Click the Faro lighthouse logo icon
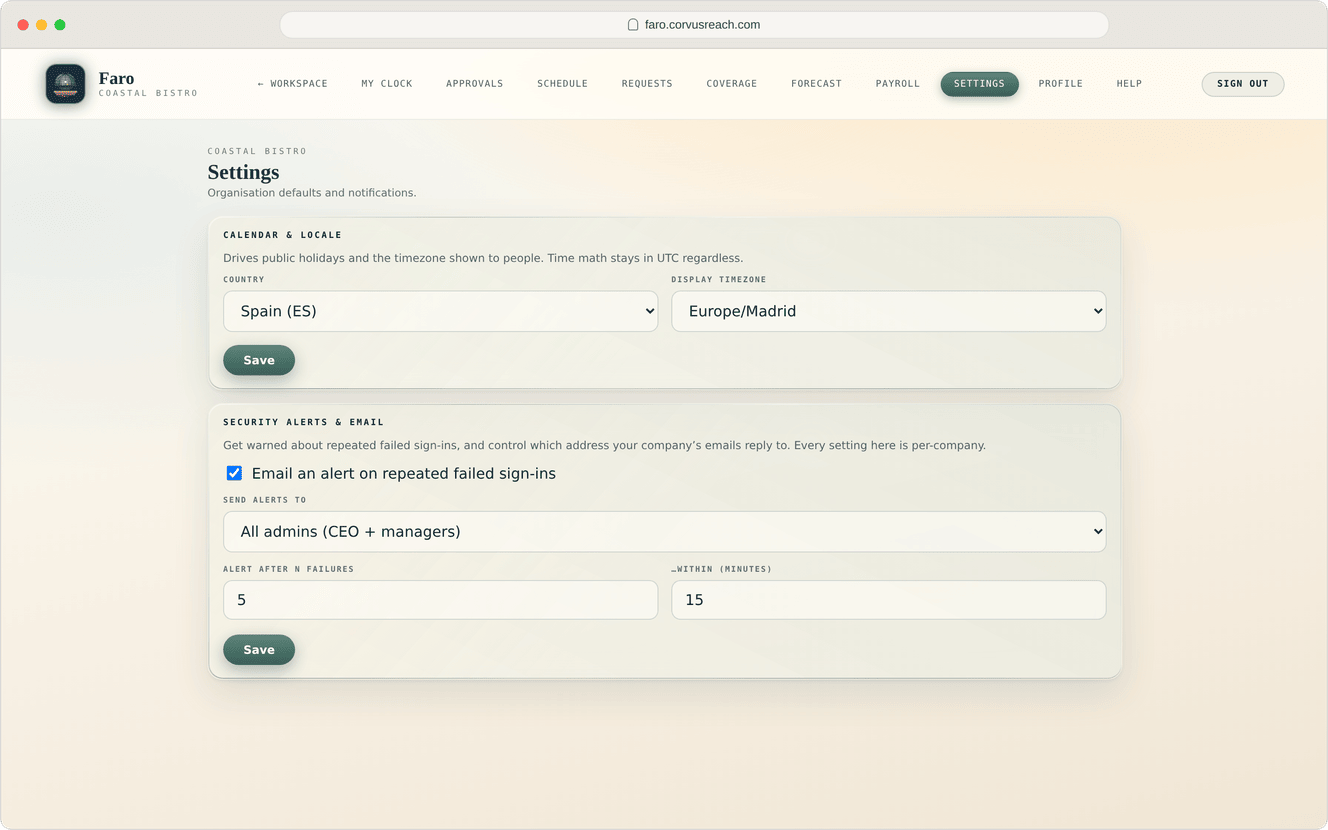 [65, 84]
